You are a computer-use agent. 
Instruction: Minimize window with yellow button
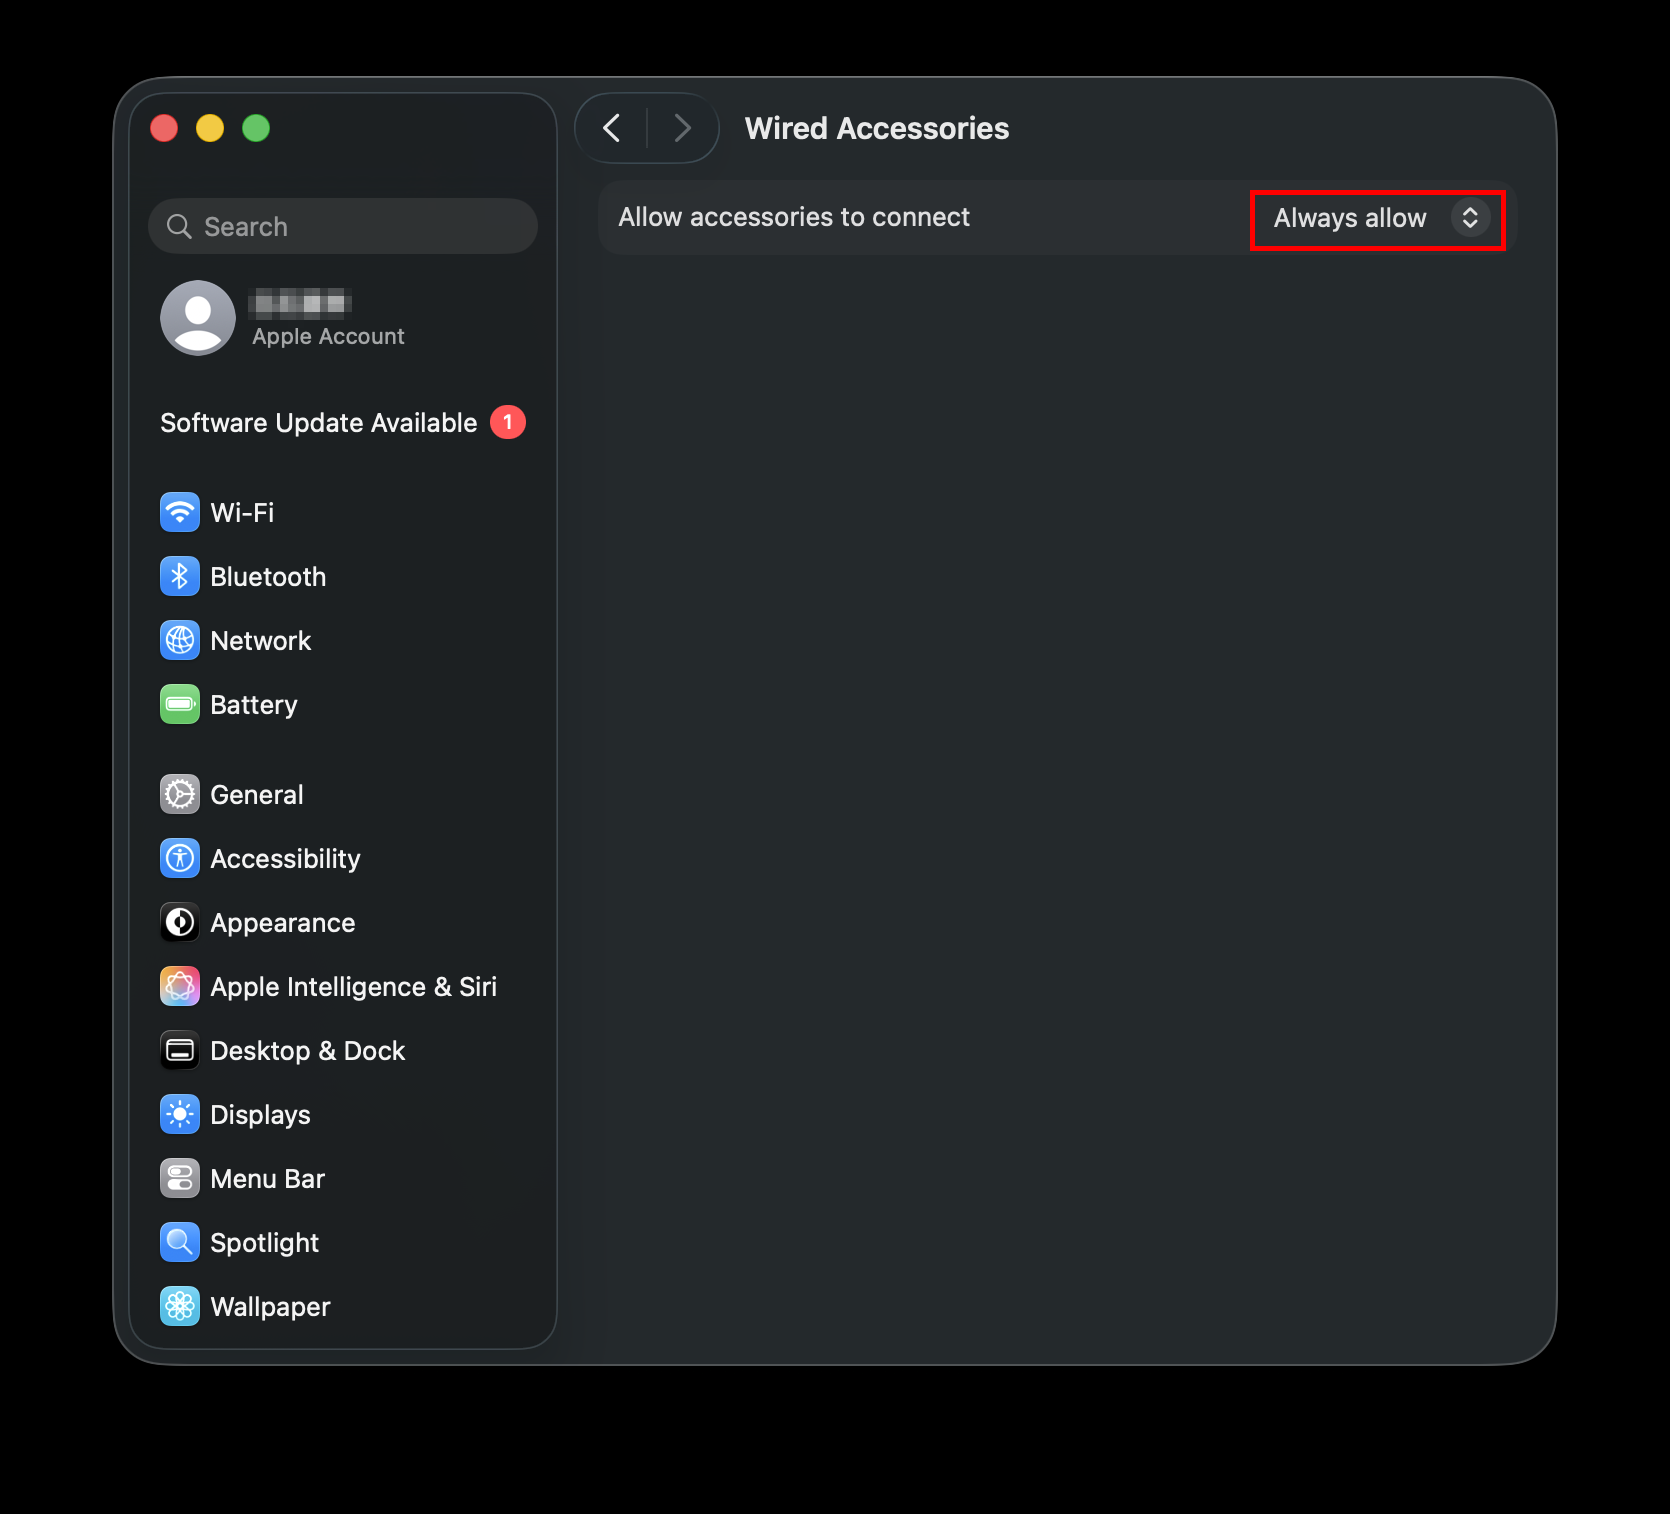(x=210, y=128)
